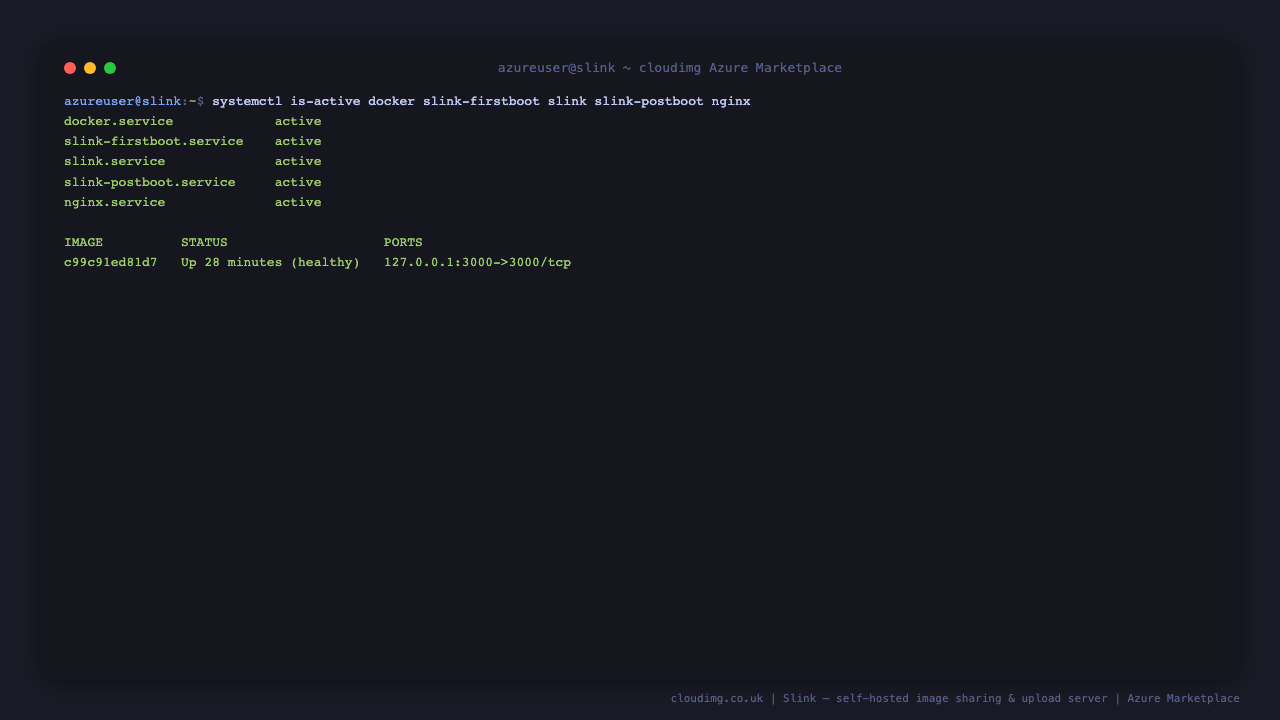Click the terminal title azureuser@slink
Screen dimensions: 1280x720
[x=670, y=68]
